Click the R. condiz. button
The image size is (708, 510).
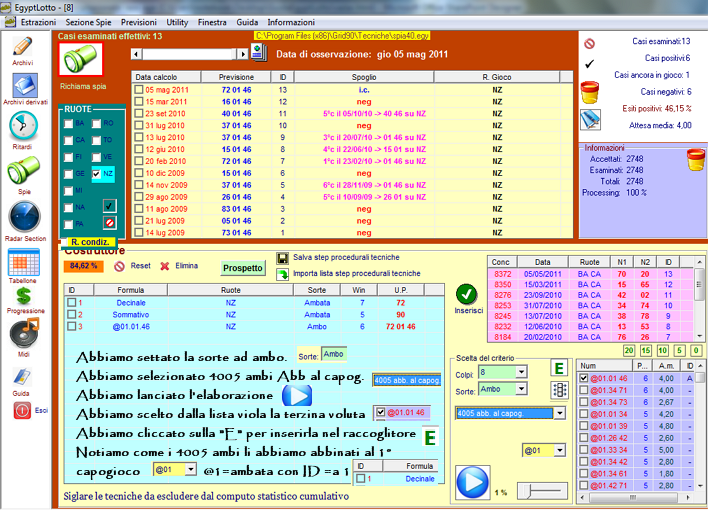tap(90, 242)
